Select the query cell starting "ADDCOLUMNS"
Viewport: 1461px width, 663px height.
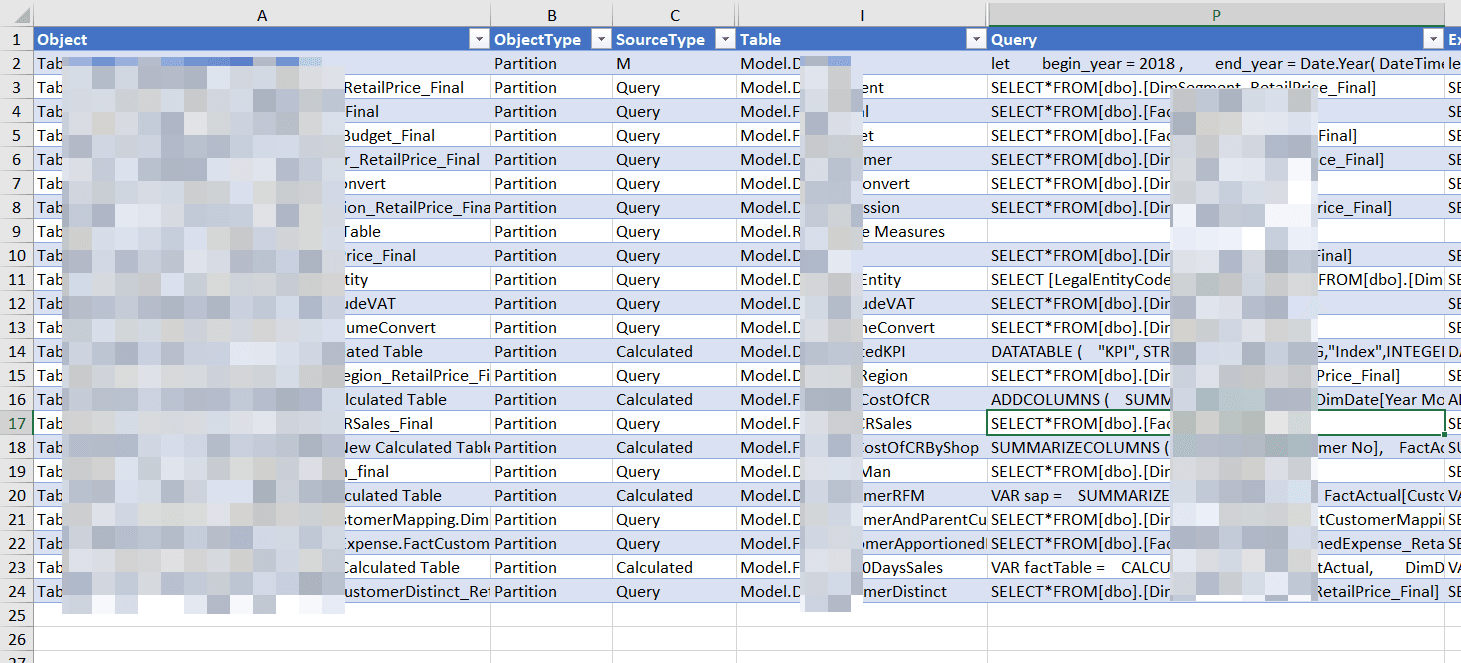(x=1216, y=399)
